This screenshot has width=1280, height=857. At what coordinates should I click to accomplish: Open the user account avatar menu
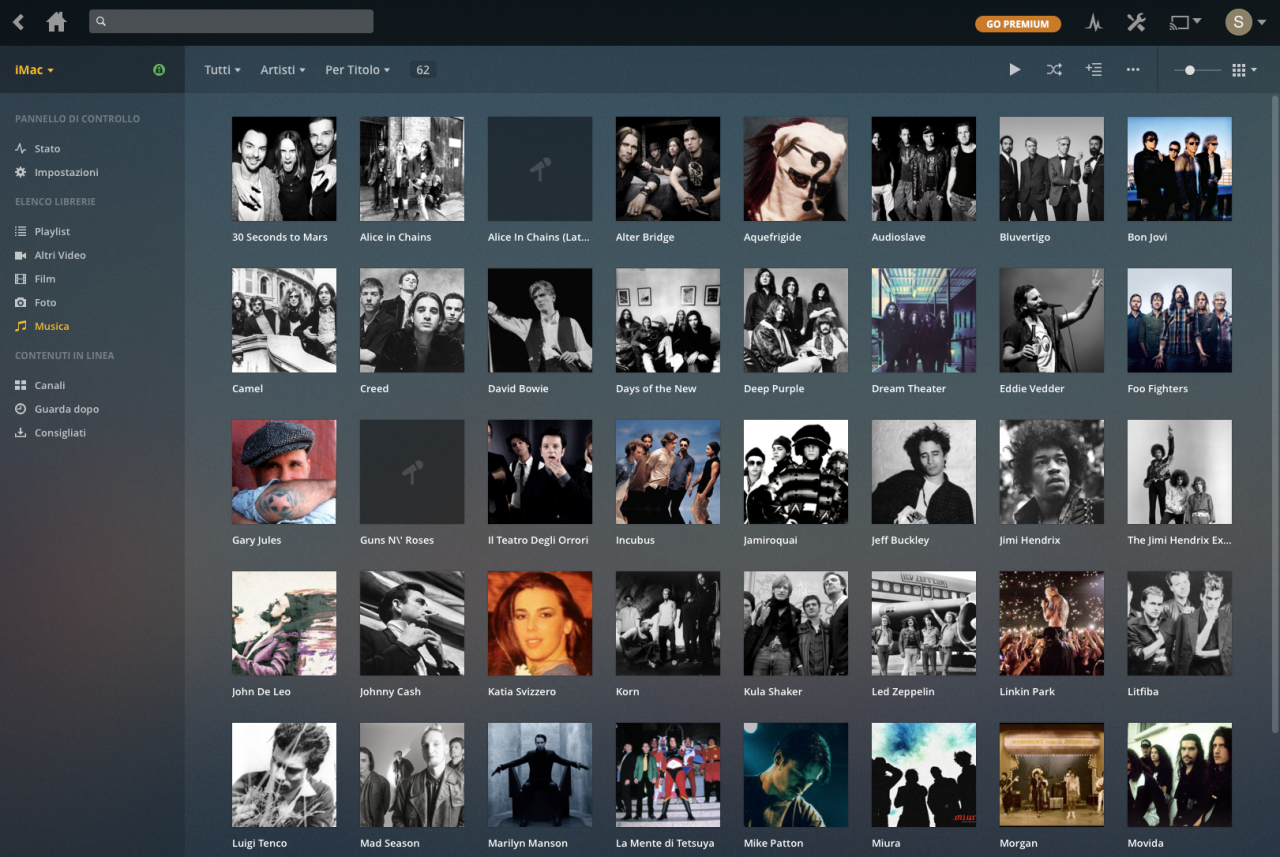click(x=1245, y=22)
